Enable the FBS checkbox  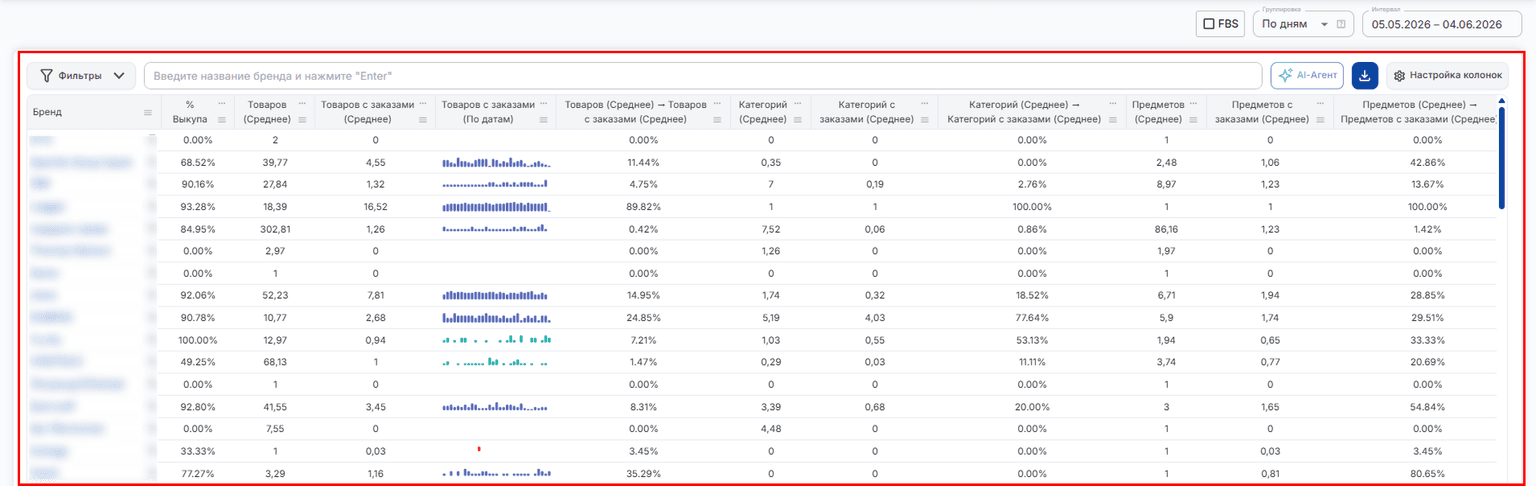point(1209,23)
